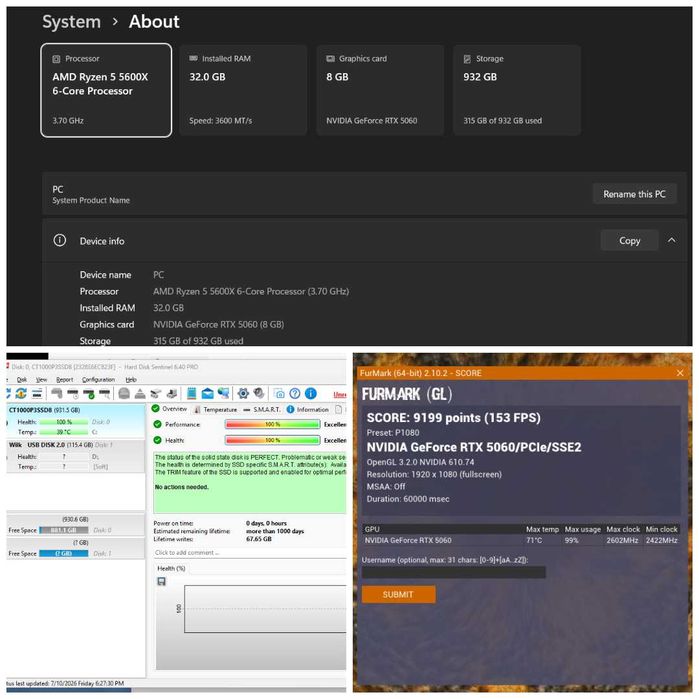Open the Disk menu
This screenshot has height=699, width=699.
(x=22, y=379)
